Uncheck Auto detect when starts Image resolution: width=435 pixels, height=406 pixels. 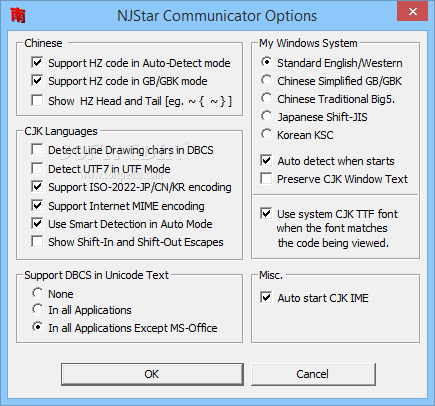click(x=266, y=161)
